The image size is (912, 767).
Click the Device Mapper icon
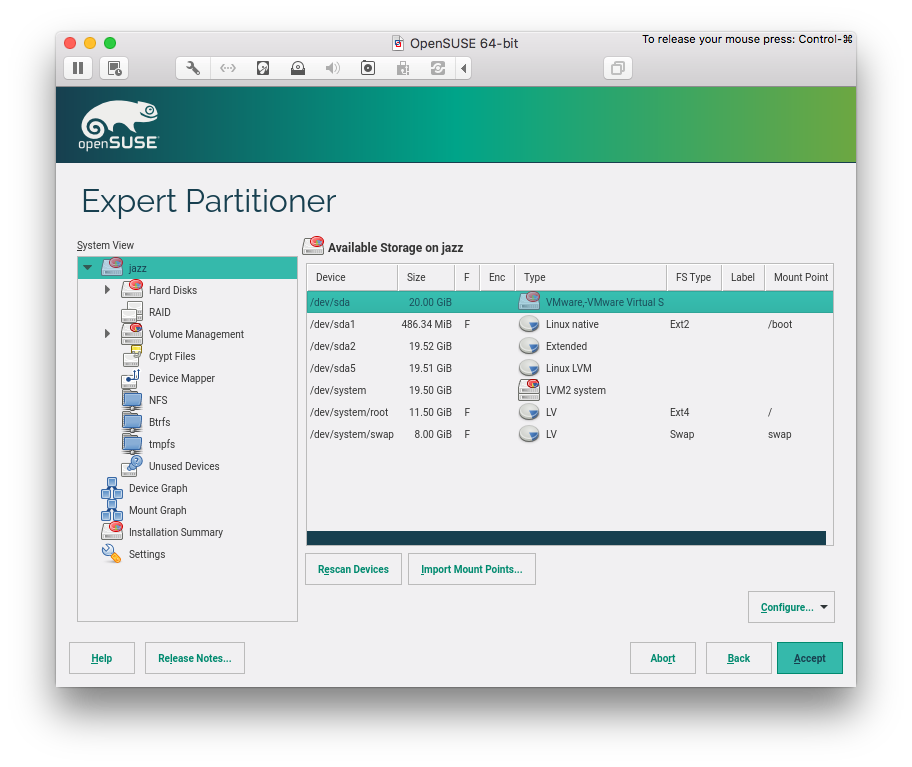click(131, 379)
